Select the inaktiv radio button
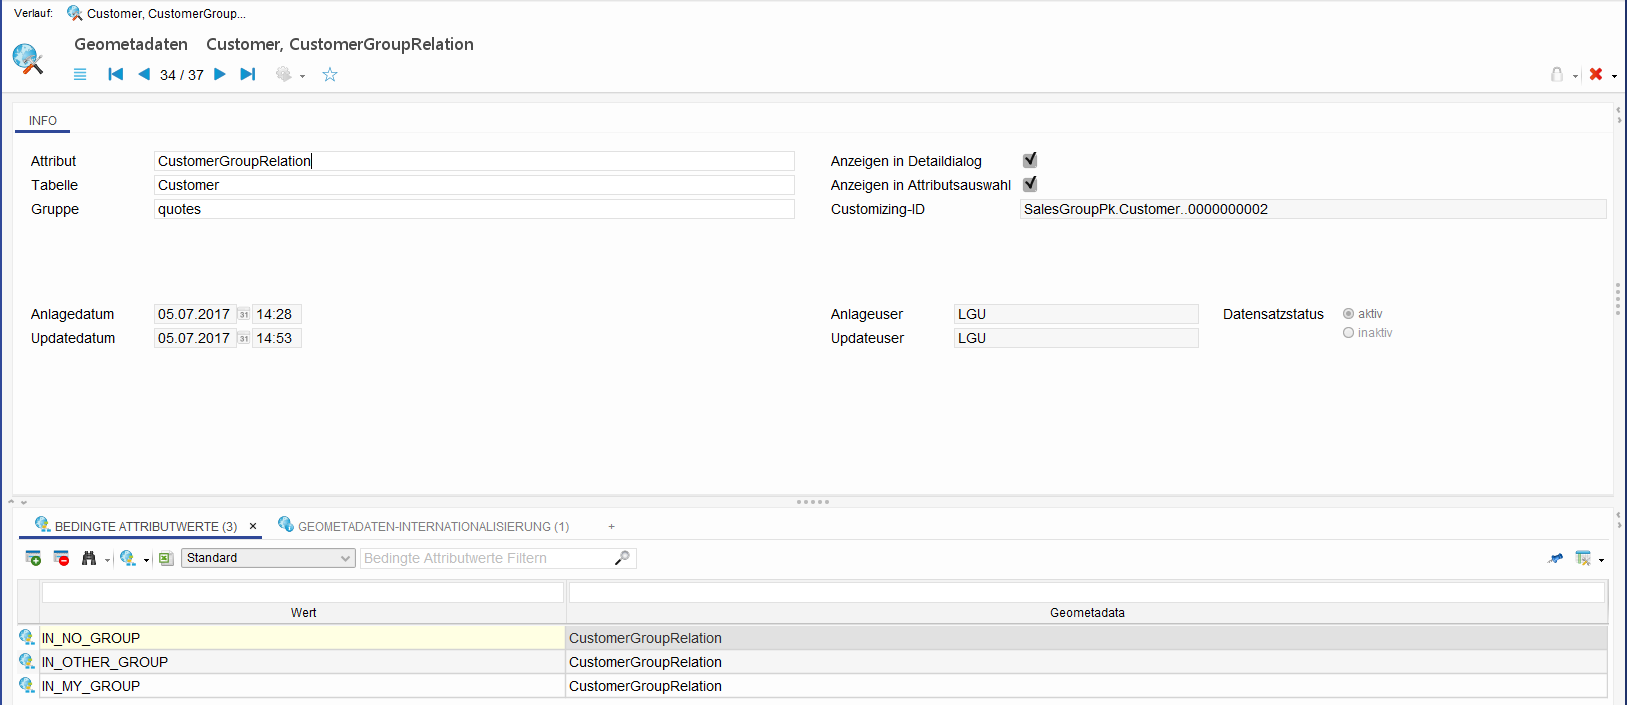The width and height of the screenshot is (1627, 705). tap(1348, 333)
